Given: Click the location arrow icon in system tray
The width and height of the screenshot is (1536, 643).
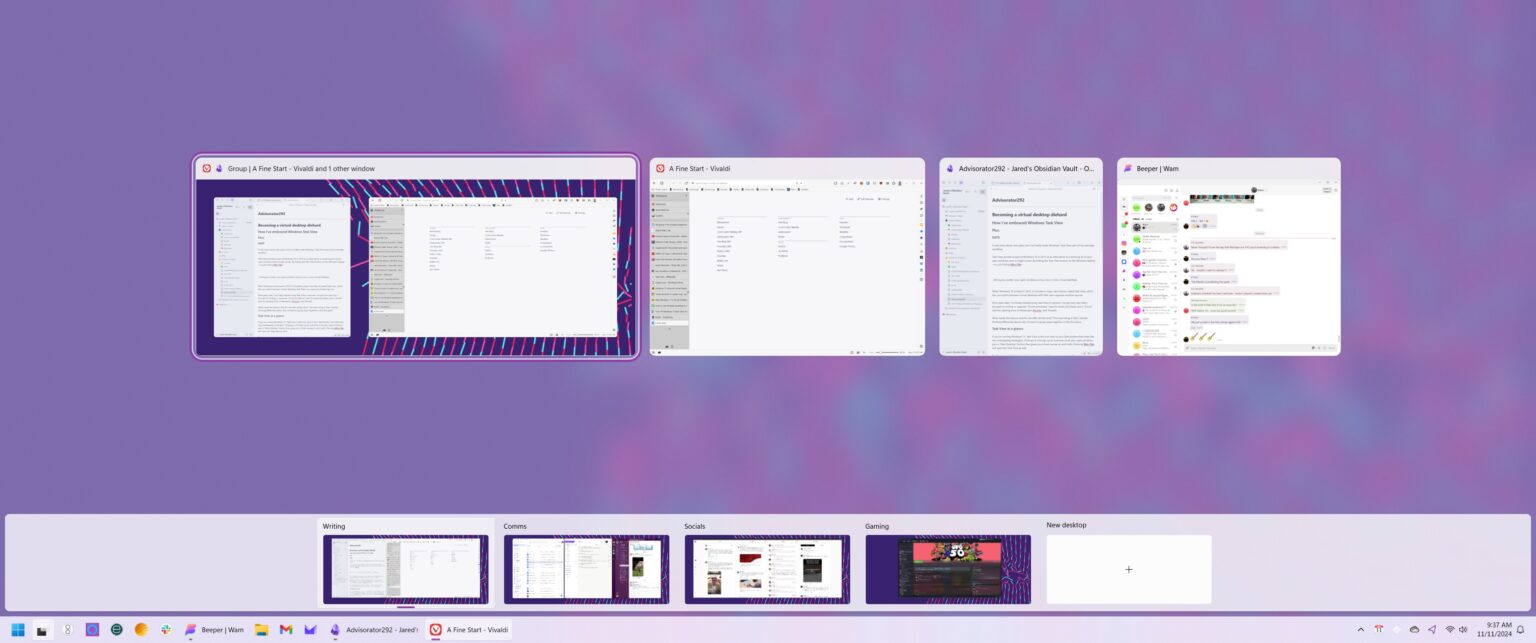Looking at the screenshot, I should point(1432,629).
